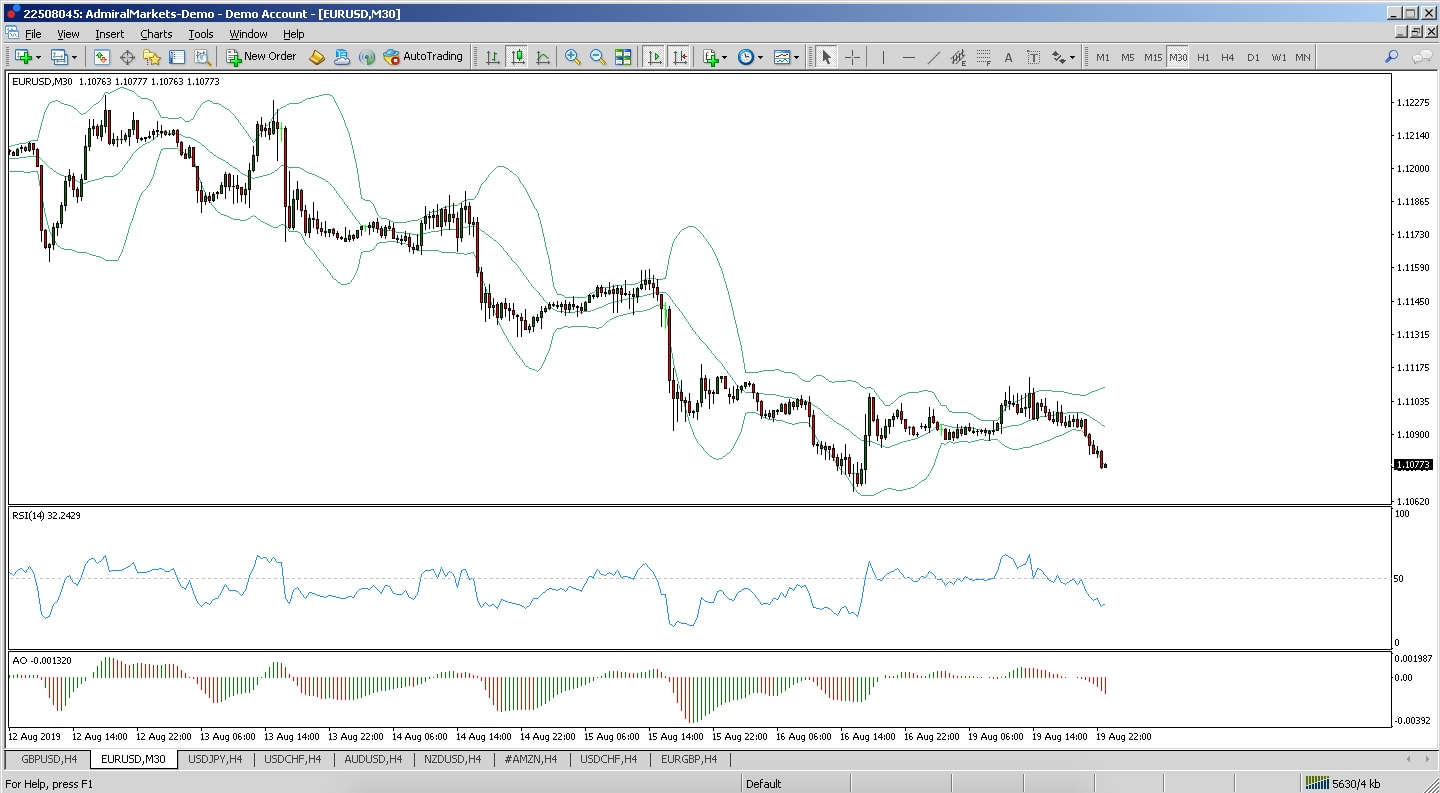Image resolution: width=1440 pixels, height=793 pixels.
Task: Open the New Chart toolbar icon
Action: pyautogui.click(x=23, y=57)
